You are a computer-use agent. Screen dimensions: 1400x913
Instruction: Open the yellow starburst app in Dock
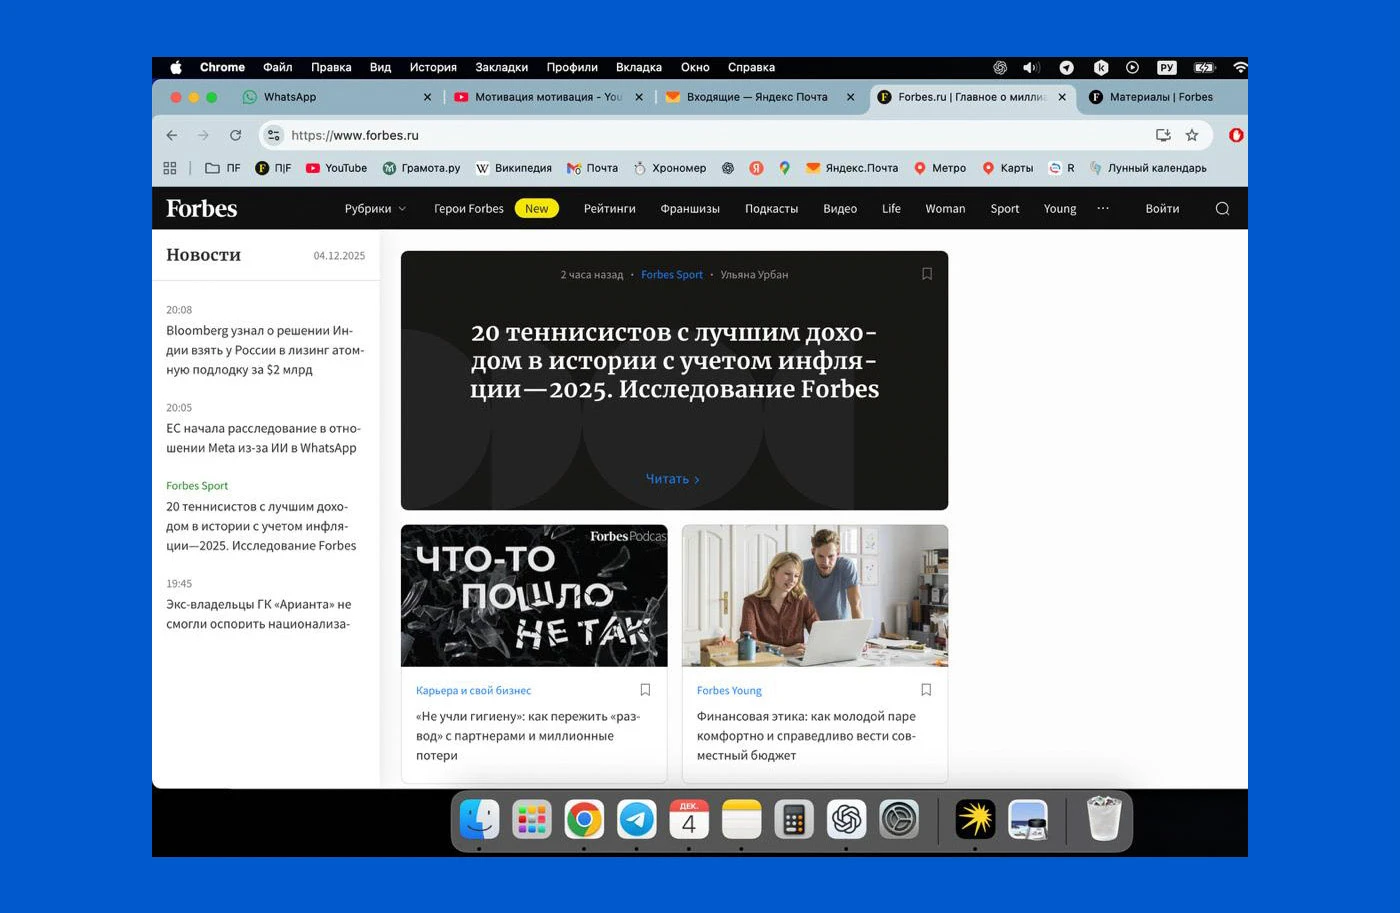click(x=975, y=820)
